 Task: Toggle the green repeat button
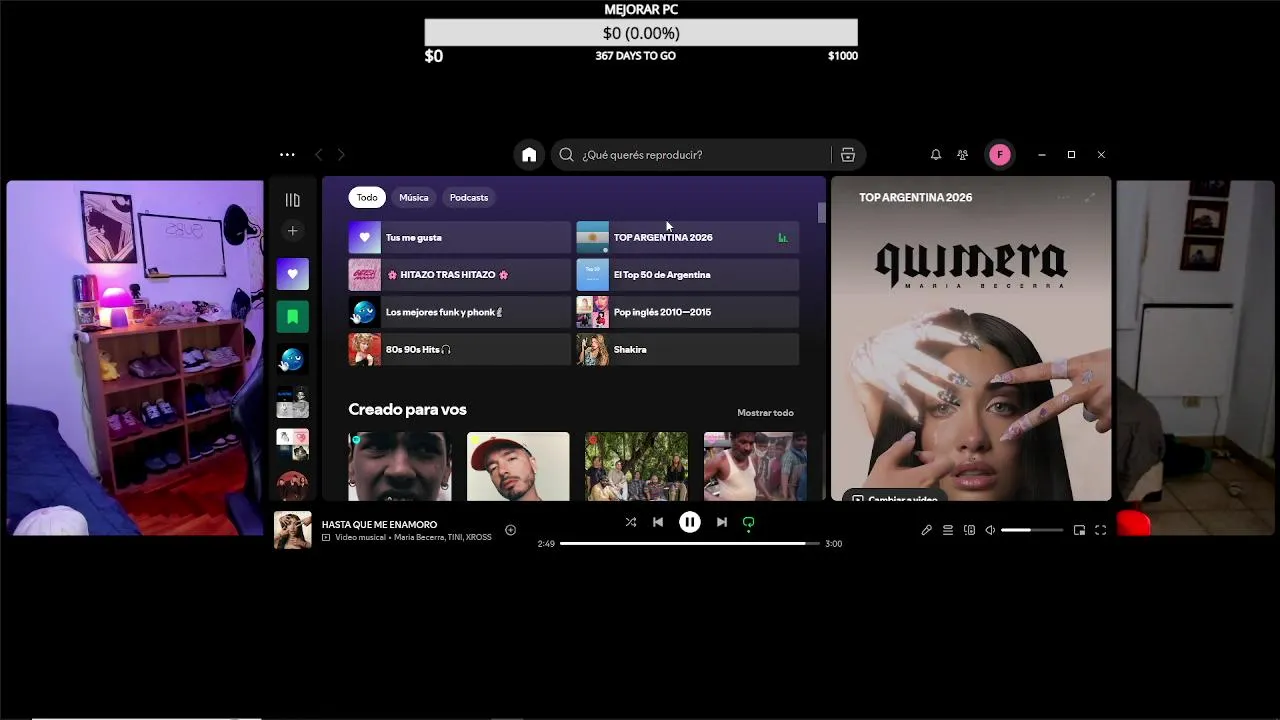pyautogui.click(x=748, y=522)
